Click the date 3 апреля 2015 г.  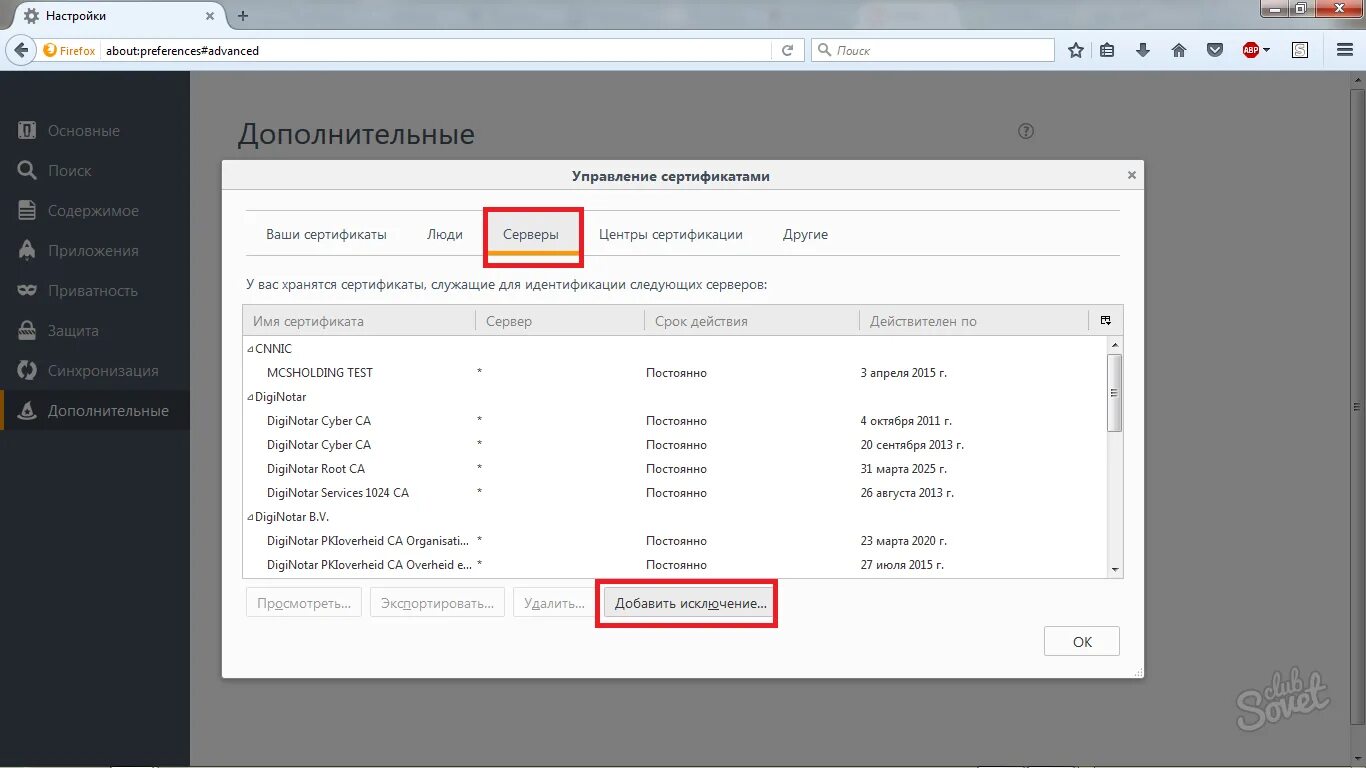point(903,373)
